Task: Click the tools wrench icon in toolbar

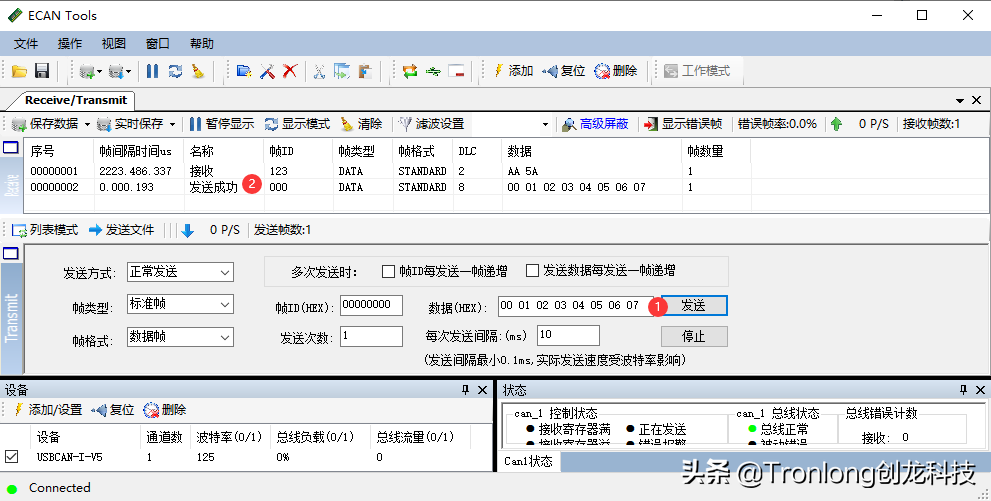Action: coord(267,71)
